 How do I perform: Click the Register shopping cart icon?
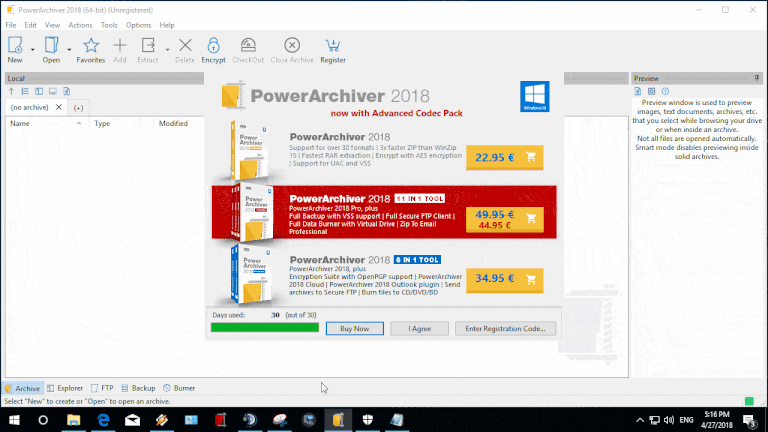tap(332, 45)
